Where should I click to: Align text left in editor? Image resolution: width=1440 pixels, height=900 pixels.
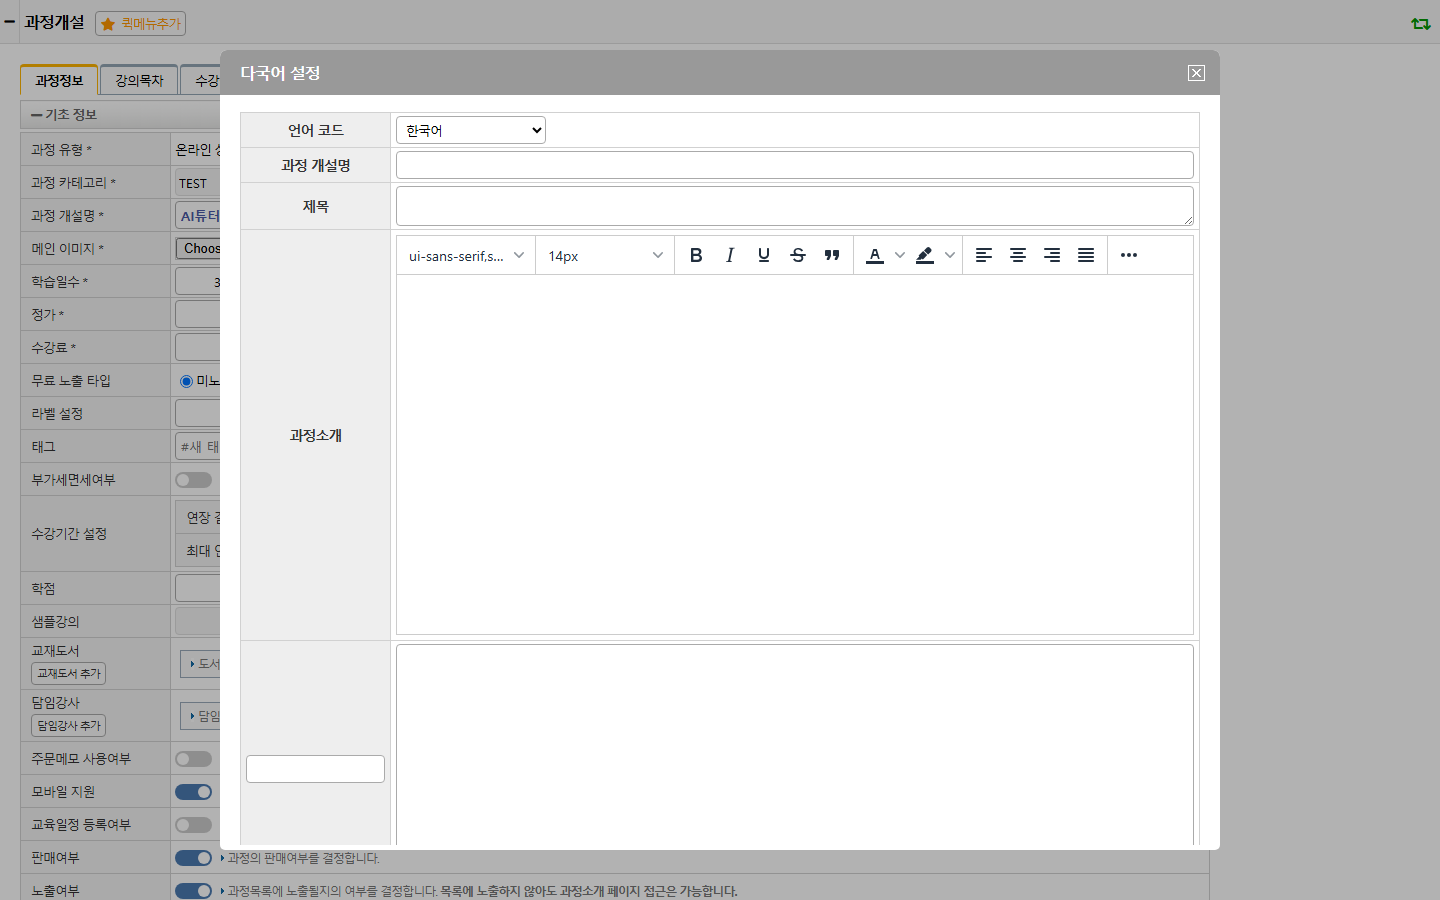point(984,255)
